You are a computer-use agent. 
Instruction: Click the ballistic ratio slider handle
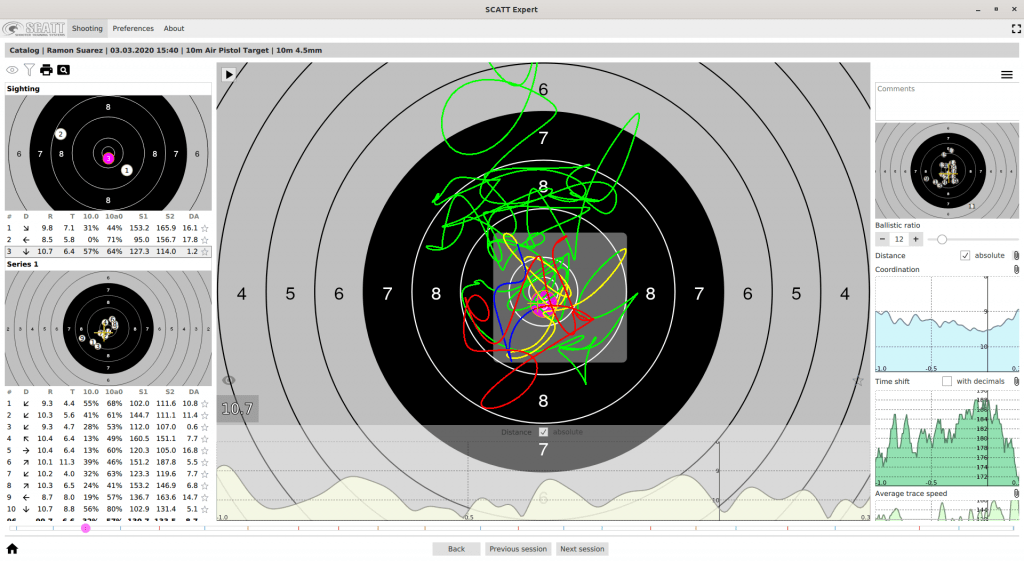pyautogui.click(x=942, y=239)
